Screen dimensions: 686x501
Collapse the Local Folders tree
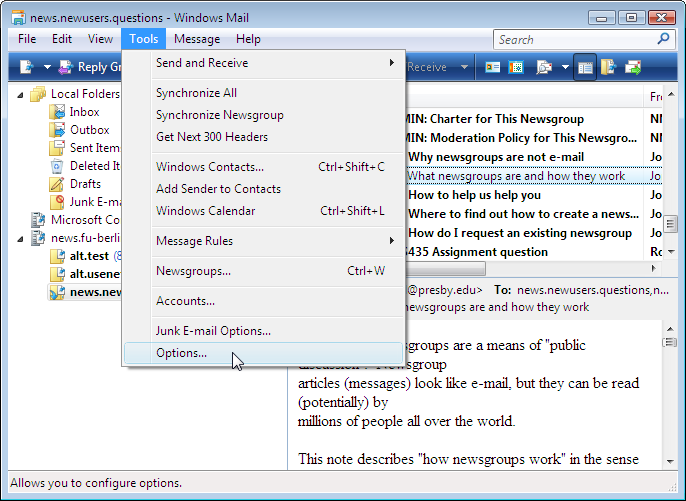23,94
